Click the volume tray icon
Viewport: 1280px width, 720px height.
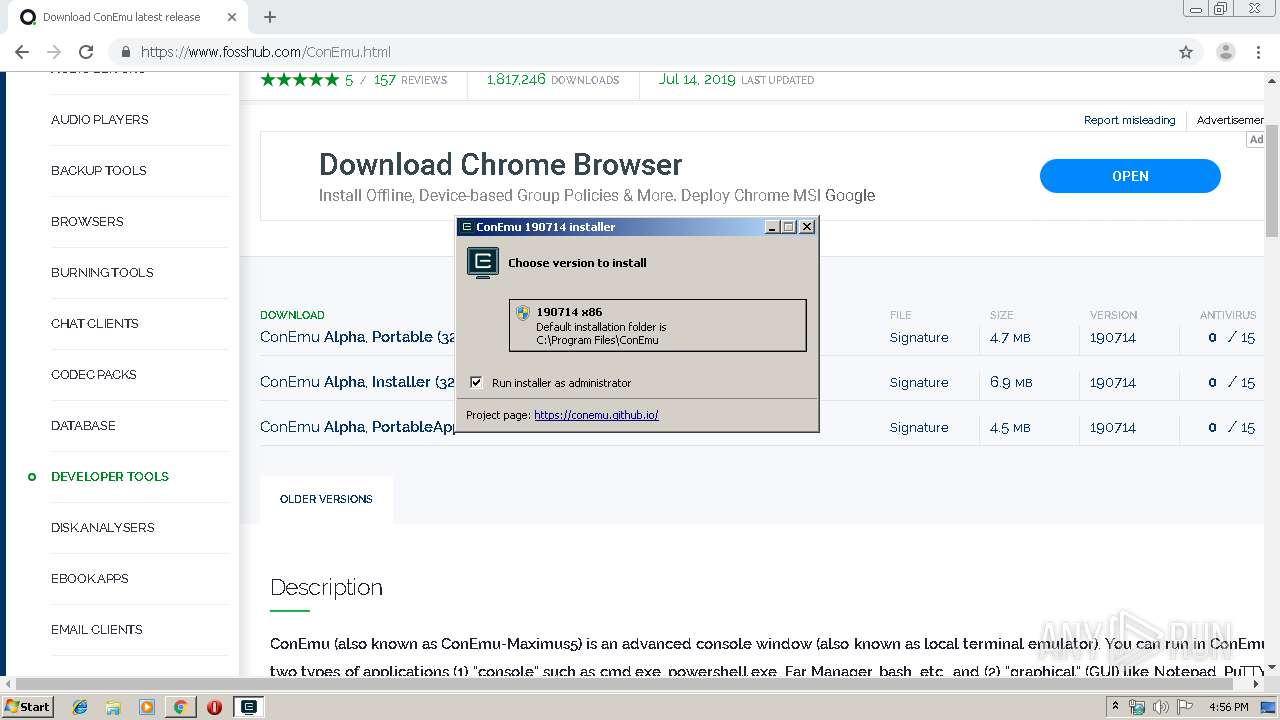(1161, 707)
